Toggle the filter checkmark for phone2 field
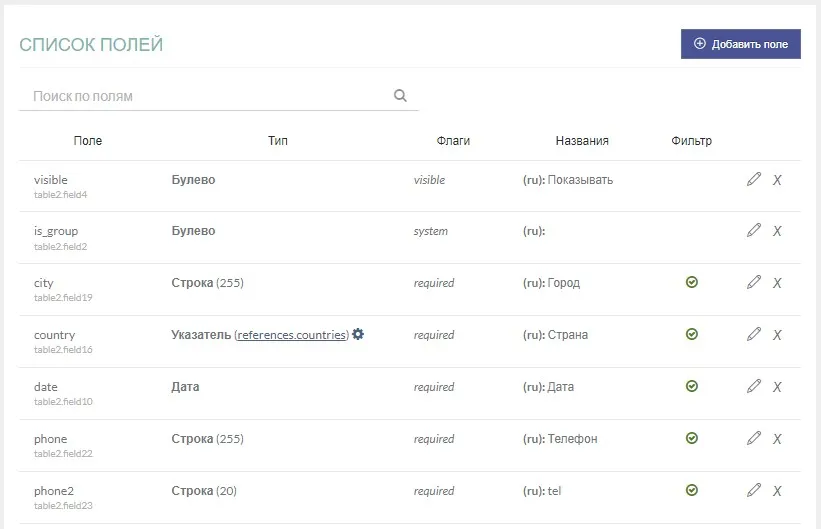Image resolution: width=821 pixels, height=529 pixels. pyautogui.click(x=692, y=491)
